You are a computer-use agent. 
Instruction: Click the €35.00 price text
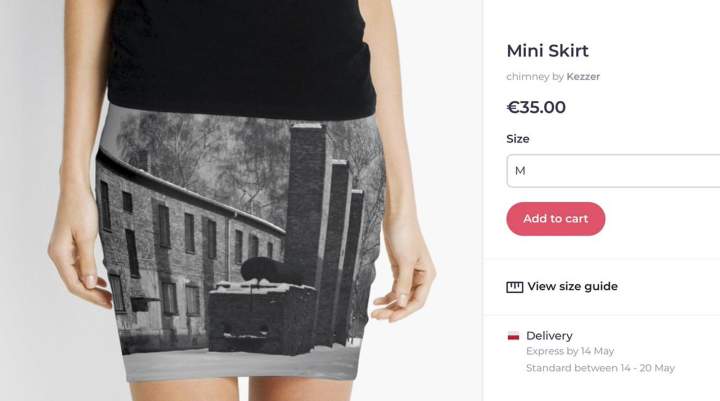point(536,107)
